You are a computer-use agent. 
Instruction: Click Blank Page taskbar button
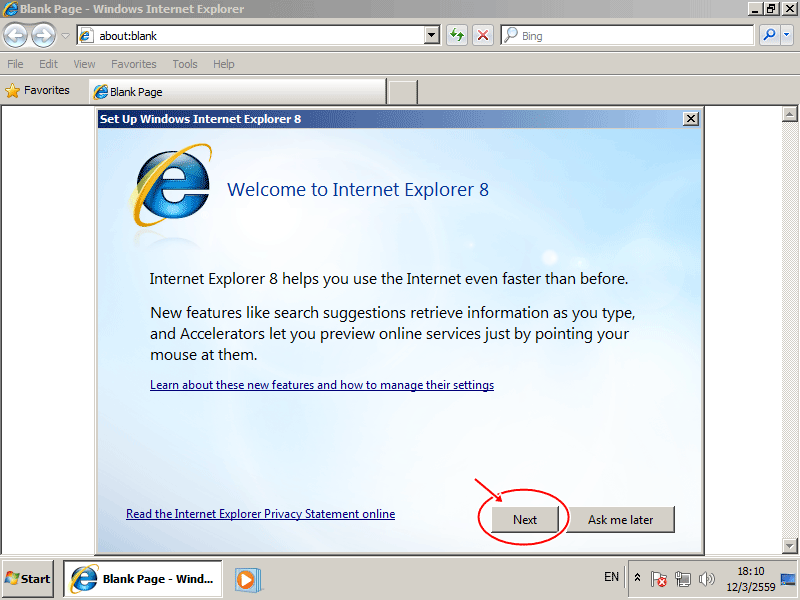point(143,579)
